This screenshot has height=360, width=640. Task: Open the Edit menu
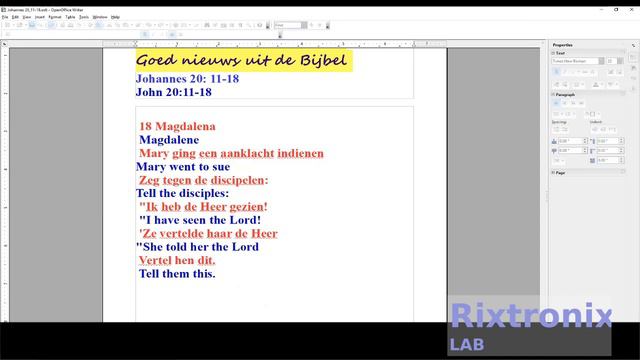pyautogui.click(x=15, y=17)
